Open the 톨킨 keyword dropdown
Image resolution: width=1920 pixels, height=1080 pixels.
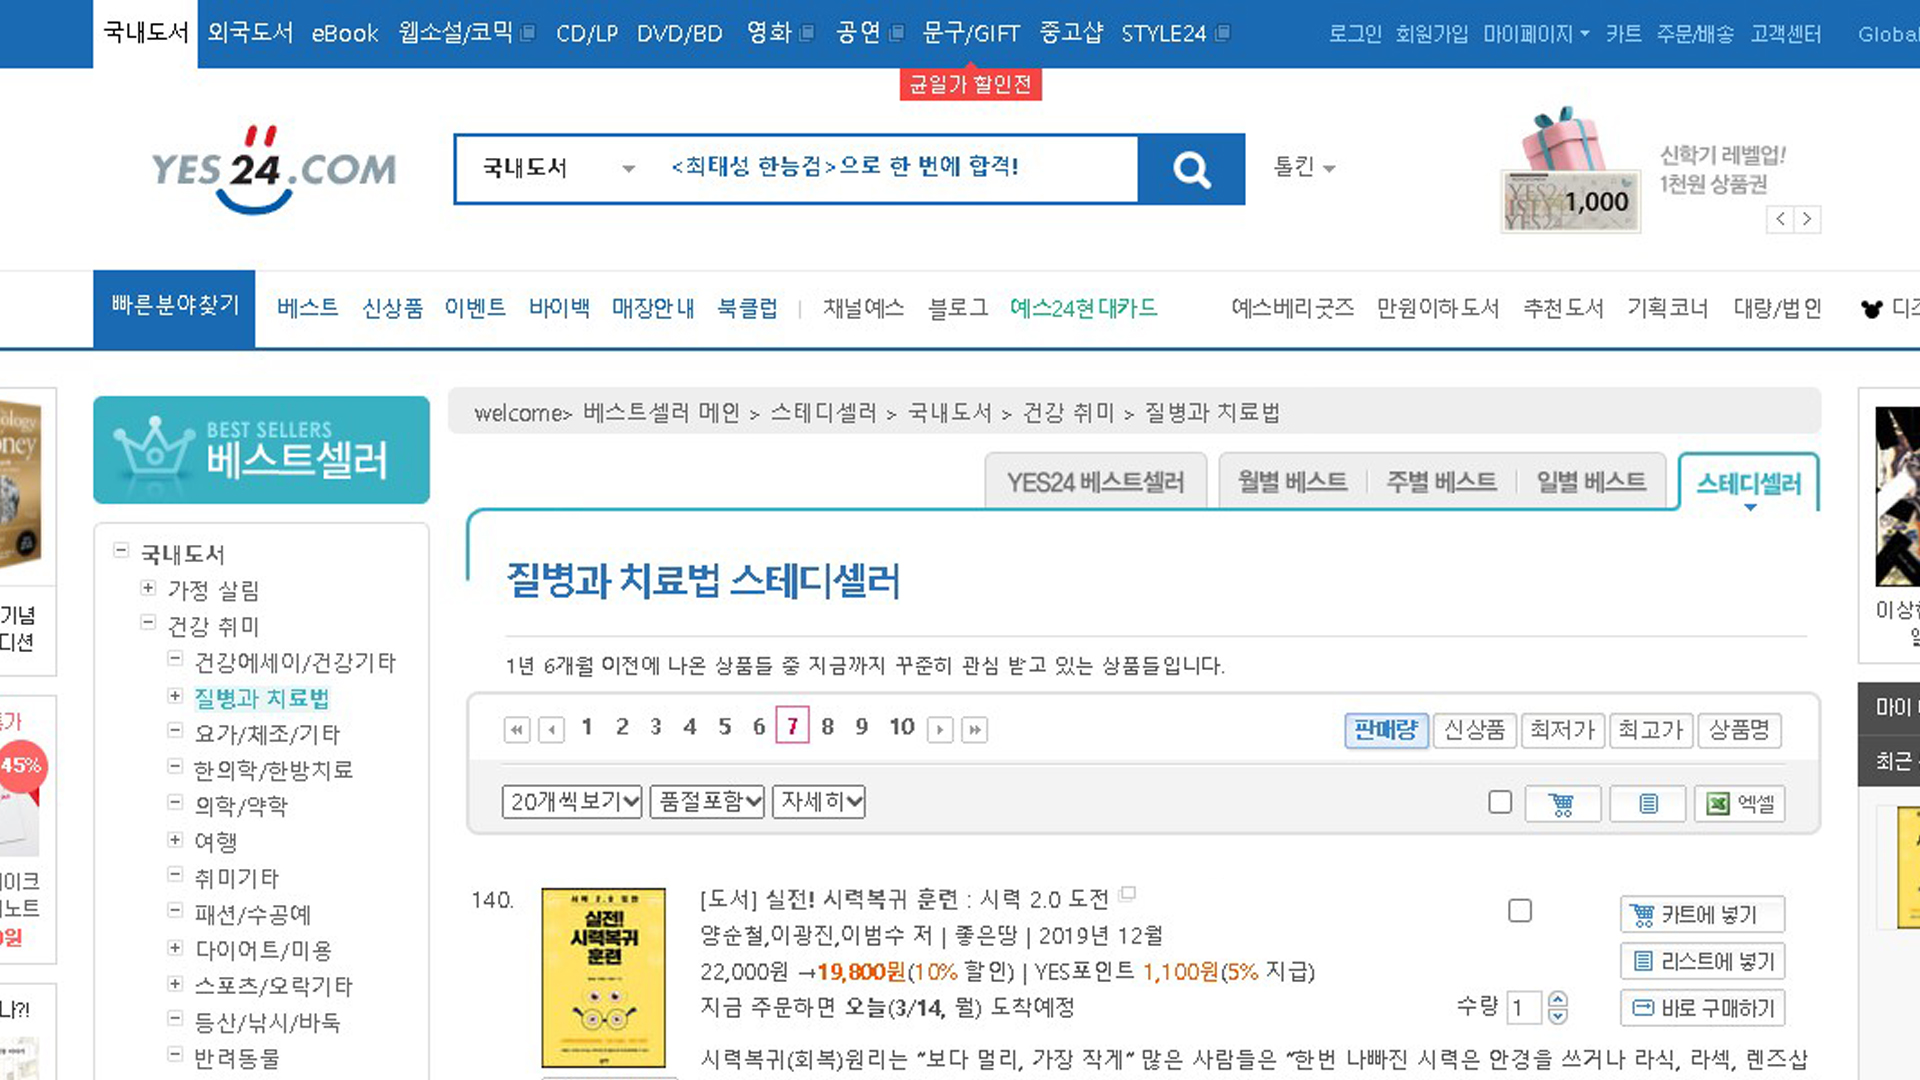click(x=1304, y=167)
